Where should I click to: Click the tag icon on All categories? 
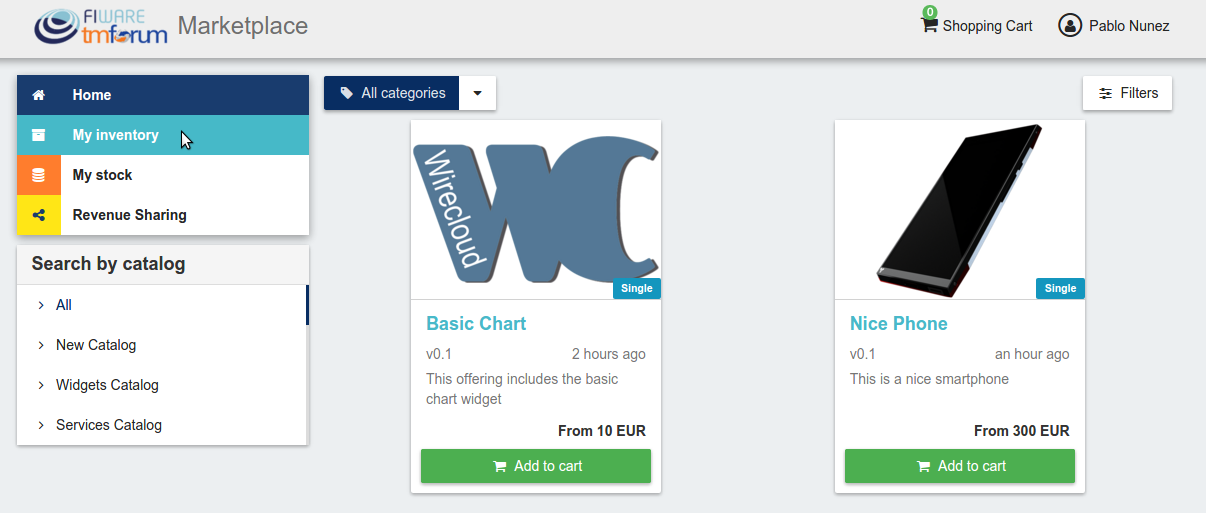pos(346,93)
